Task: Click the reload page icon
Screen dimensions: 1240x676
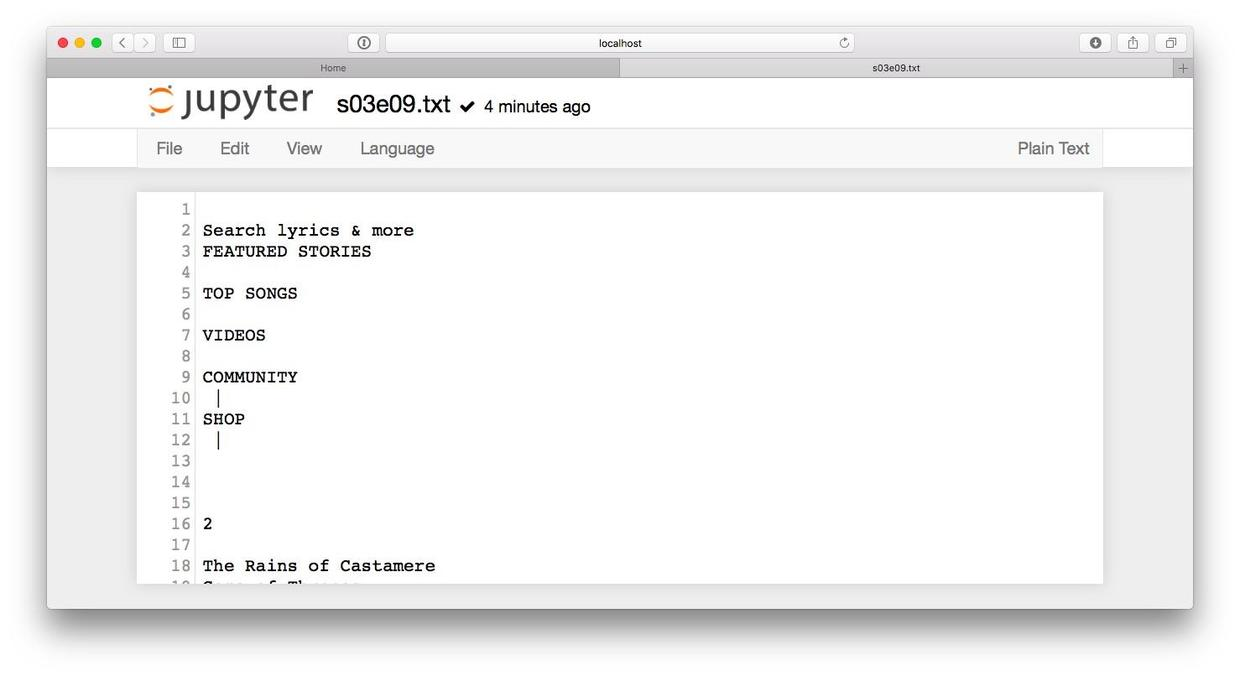Action: [844, 43]
